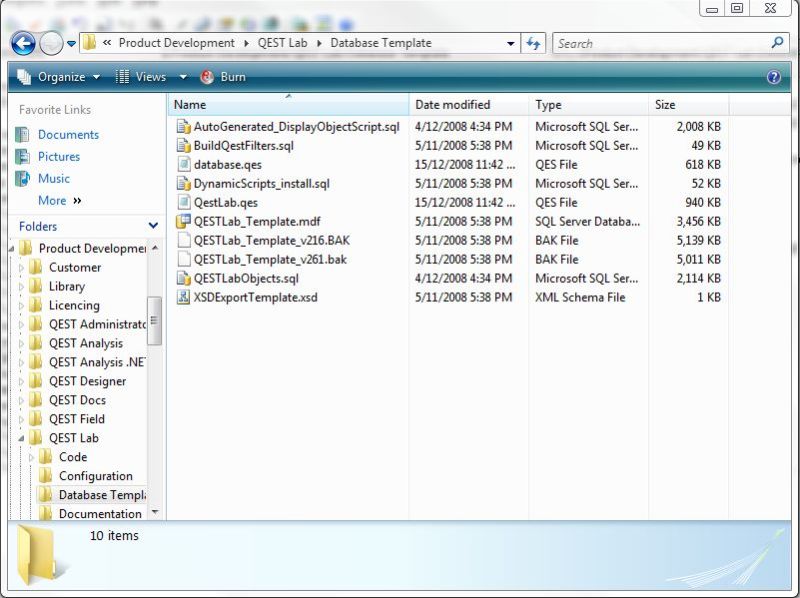
Task: Sort by the Date modified column header
Action: tap(453, 105)
